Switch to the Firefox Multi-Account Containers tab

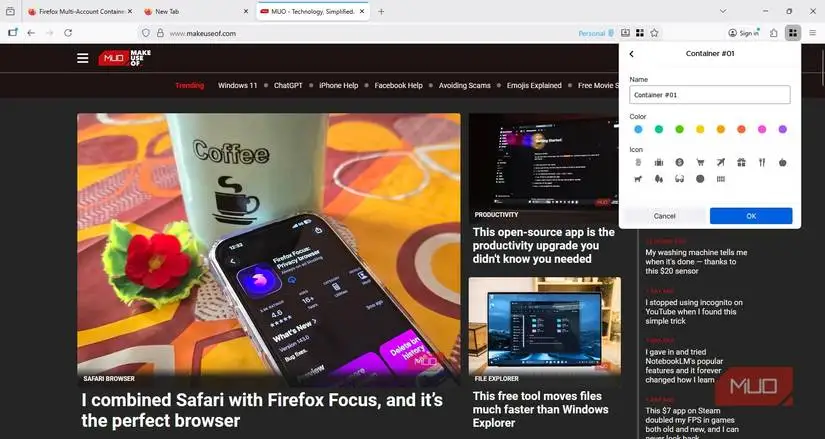[82, 12]
